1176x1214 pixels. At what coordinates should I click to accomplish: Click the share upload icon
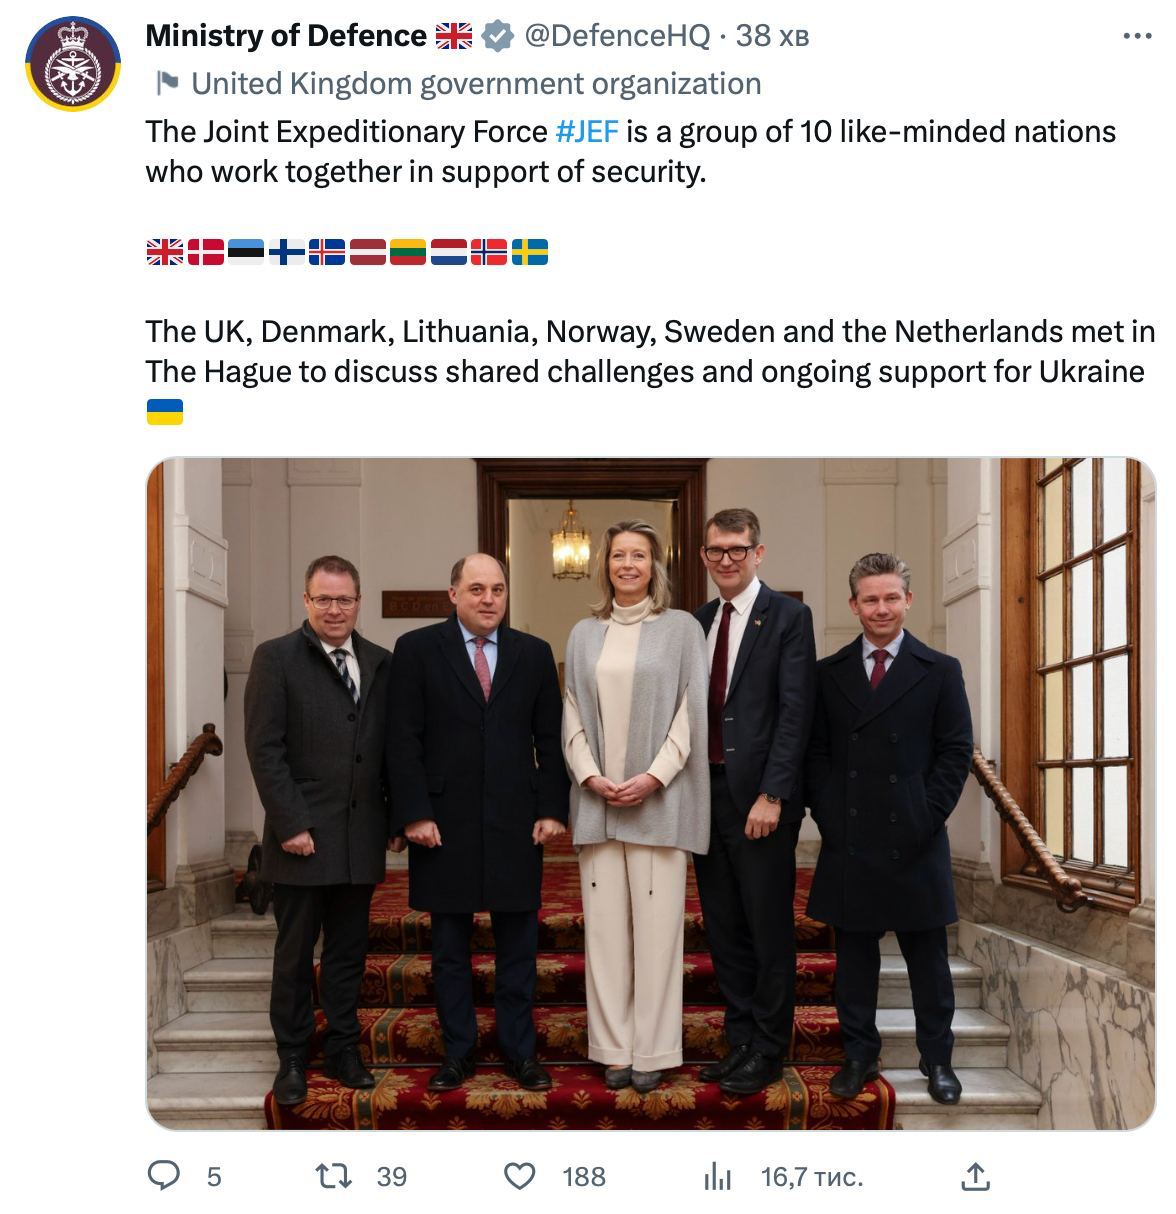tap(975, 1176)
